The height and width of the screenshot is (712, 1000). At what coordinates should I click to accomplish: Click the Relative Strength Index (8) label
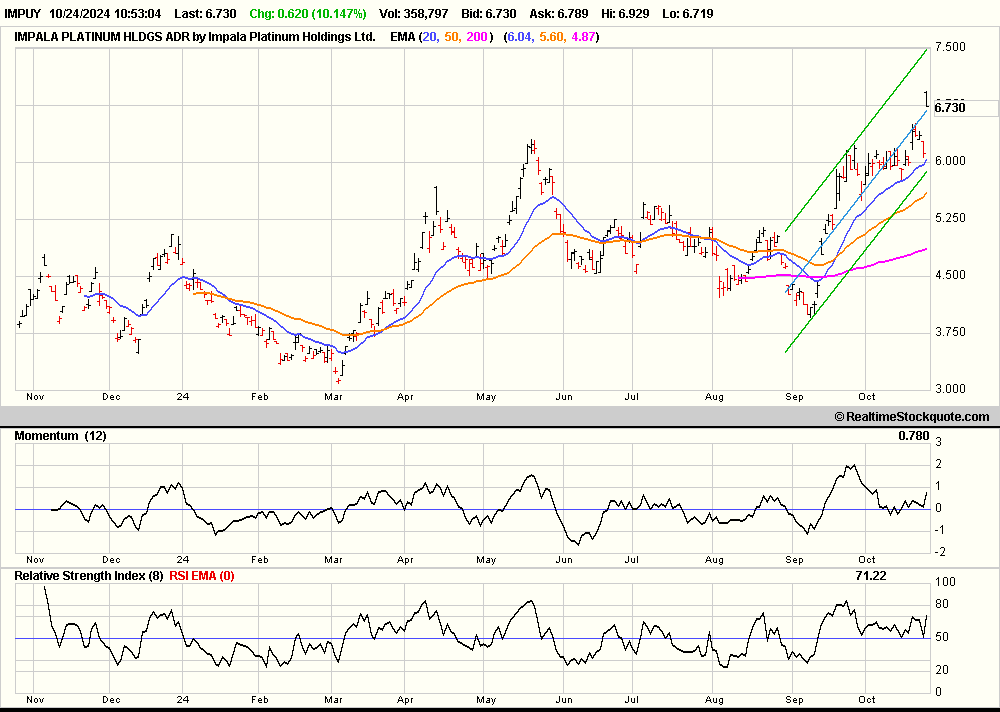(x=89, y=575)
